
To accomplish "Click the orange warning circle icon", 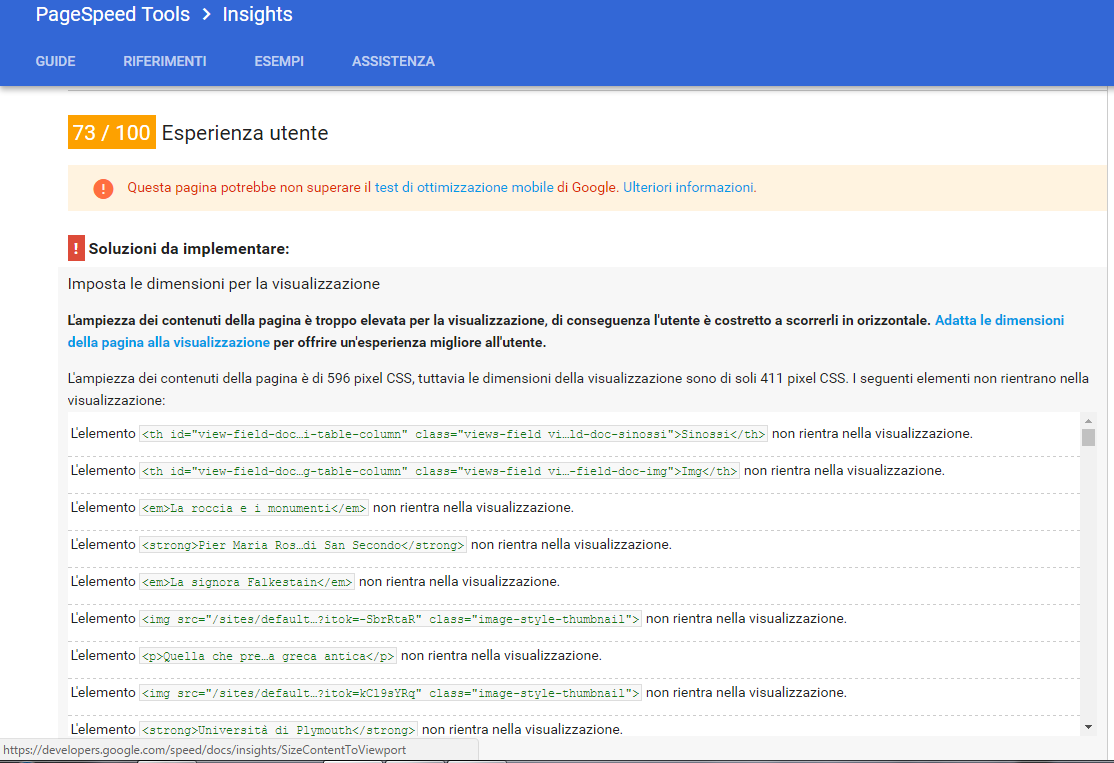I will (103, 188).
